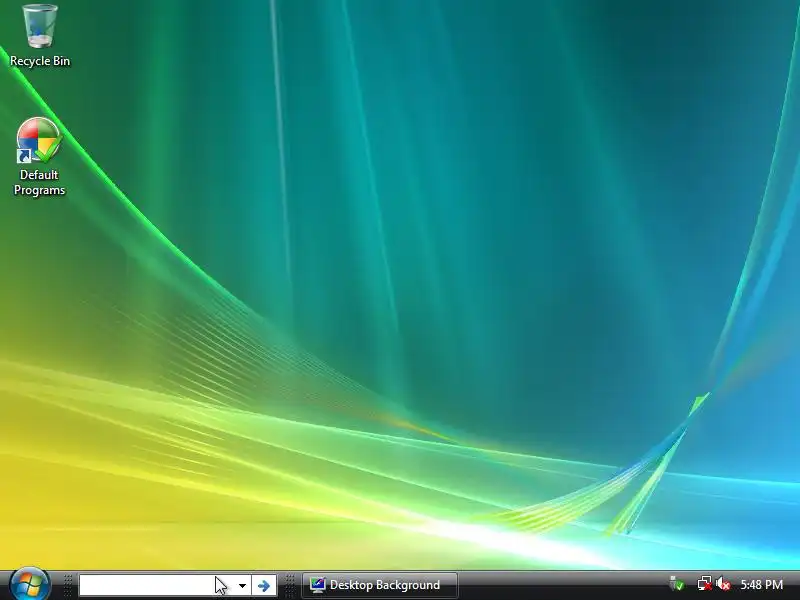Click inside the taskbar address input field
This screenshot has height=600, width=800.
[x=156, y=585]
